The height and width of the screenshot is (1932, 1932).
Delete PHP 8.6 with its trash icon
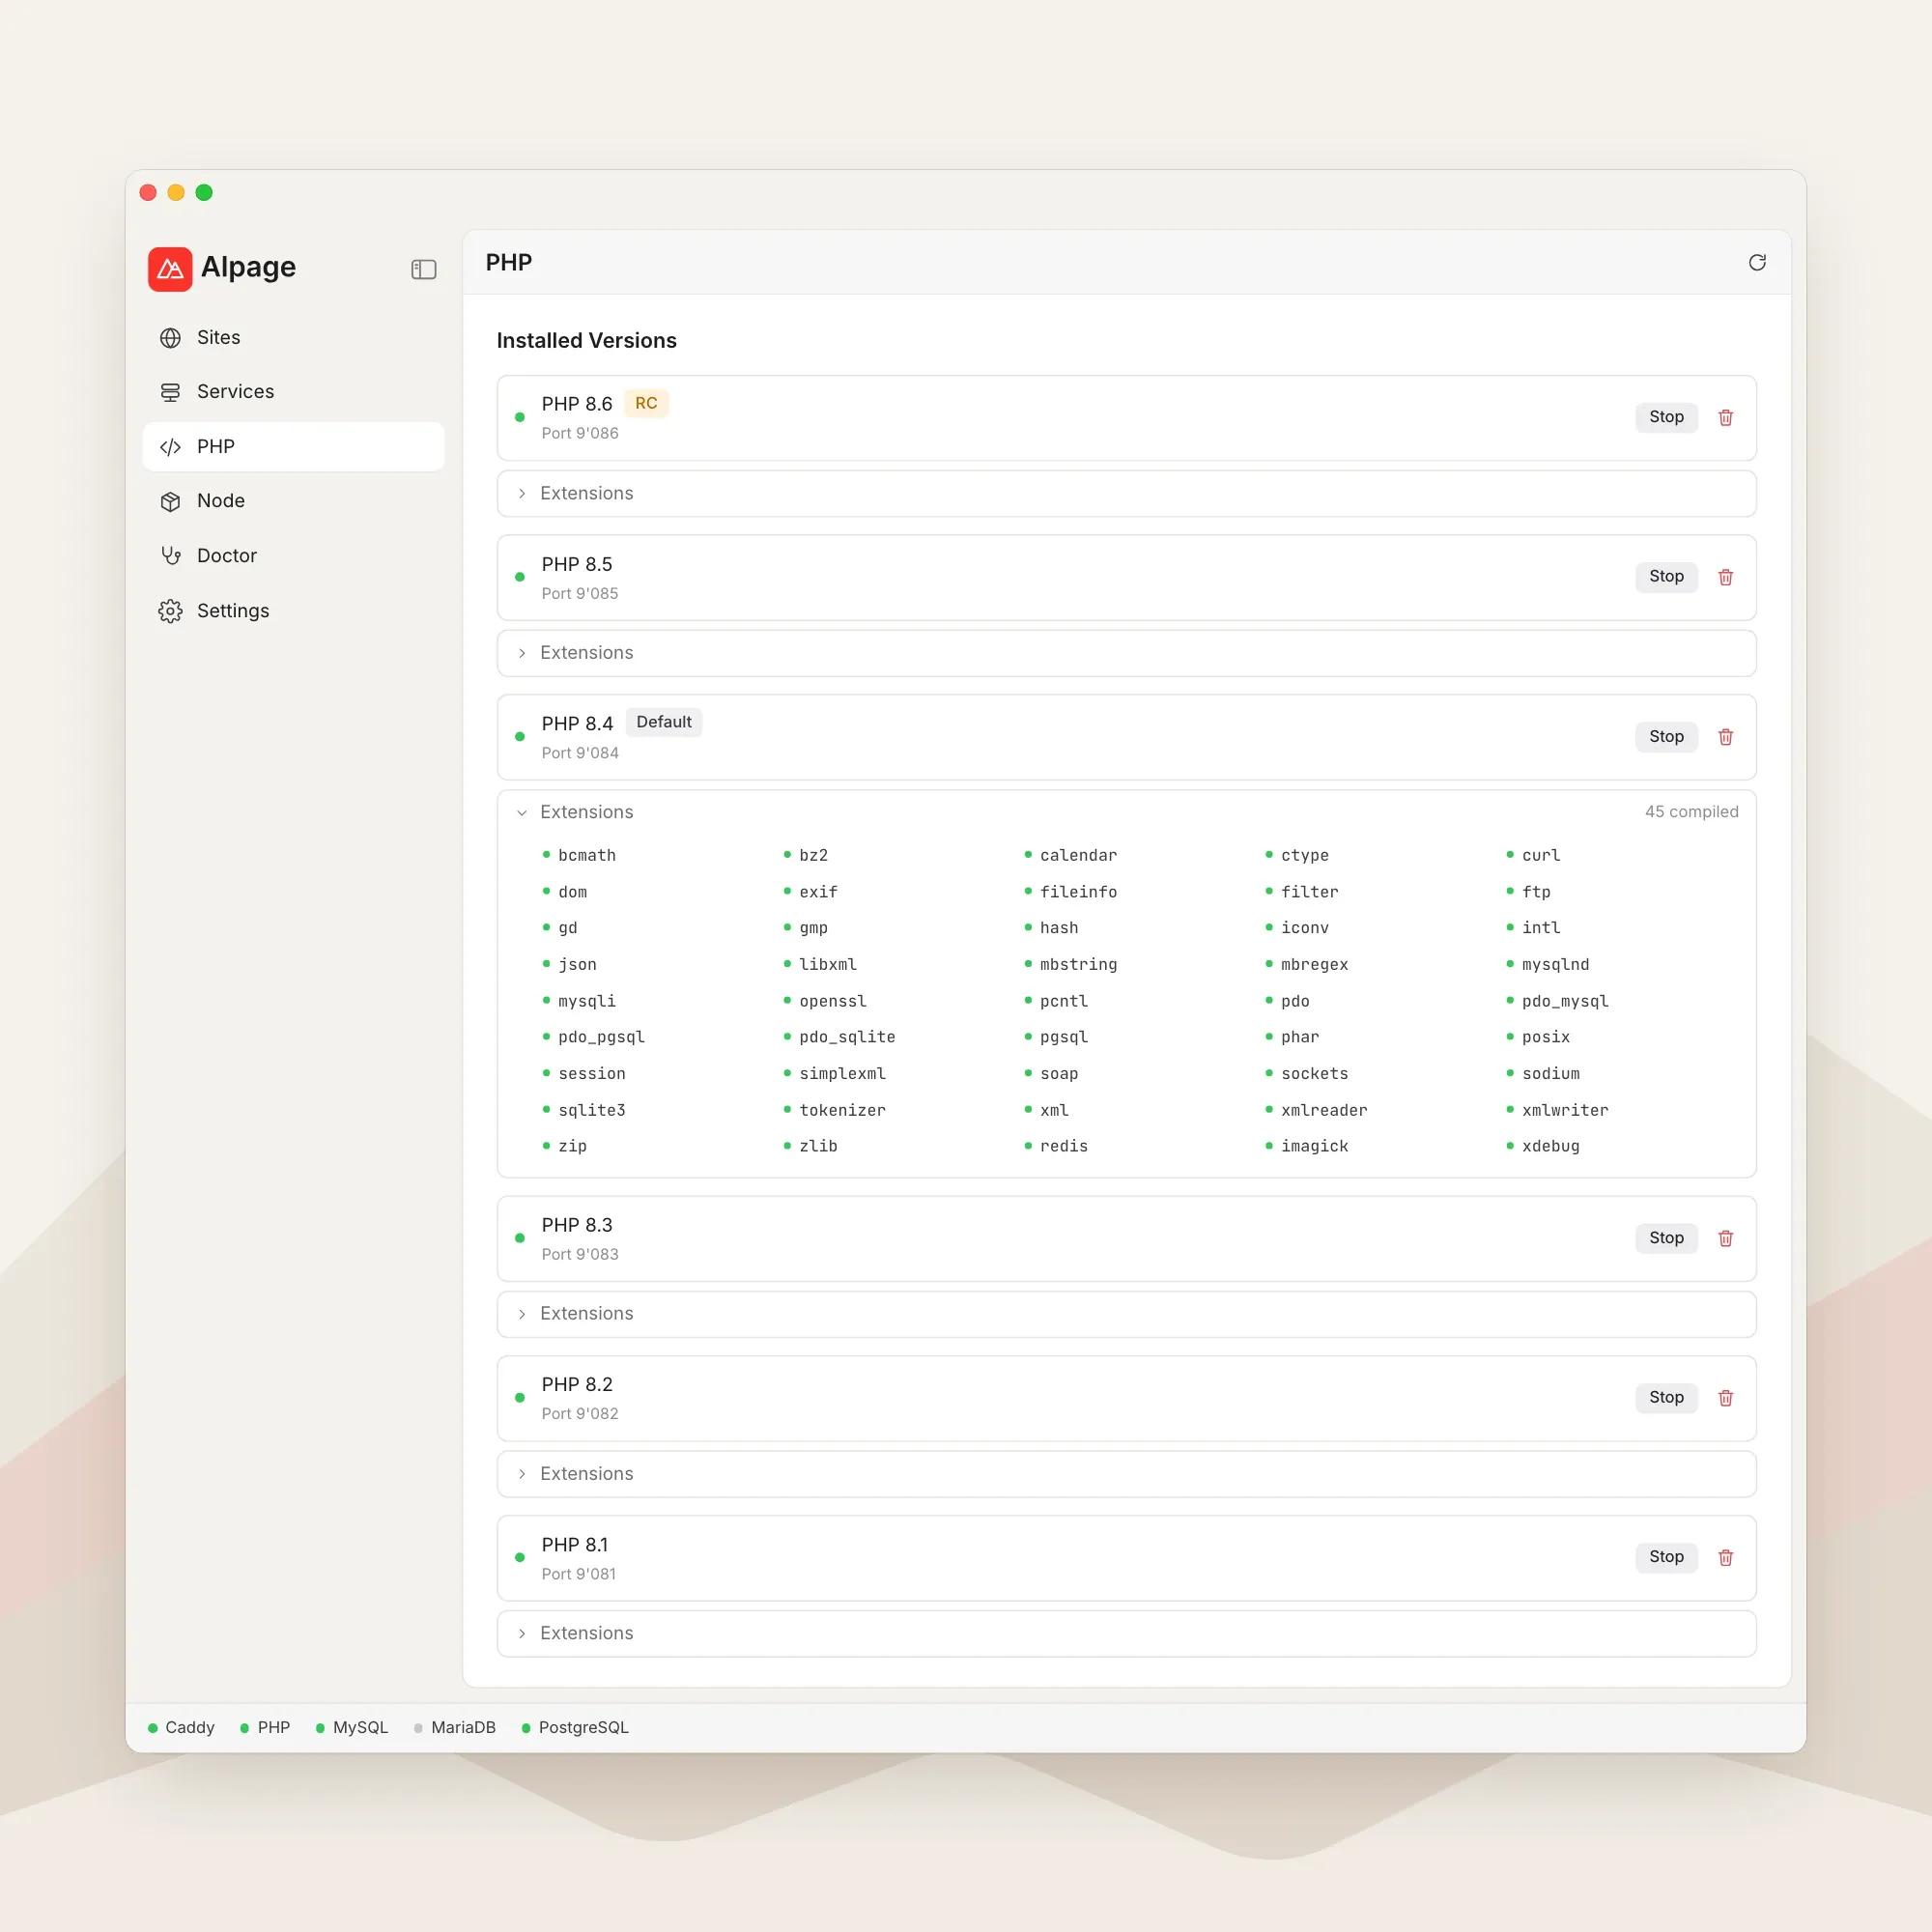pos(1725,417)
